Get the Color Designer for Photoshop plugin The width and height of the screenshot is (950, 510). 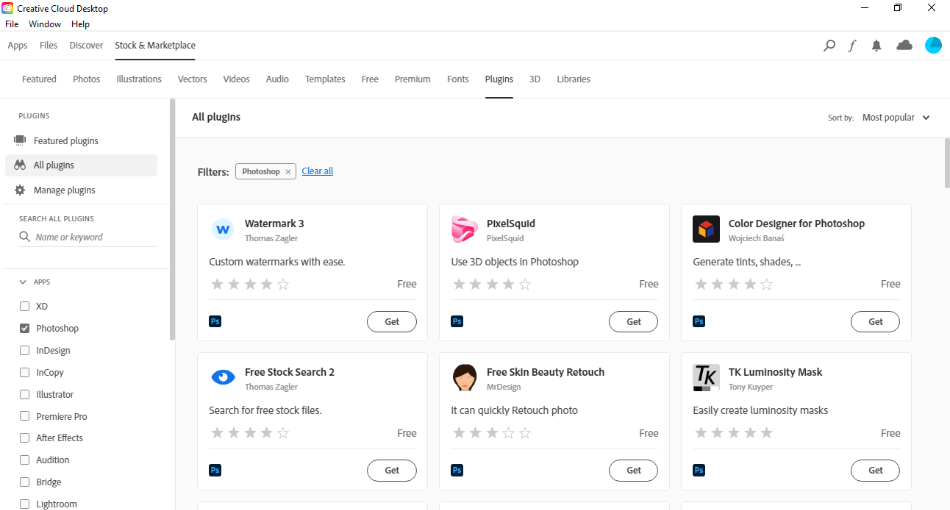point(875,322)
